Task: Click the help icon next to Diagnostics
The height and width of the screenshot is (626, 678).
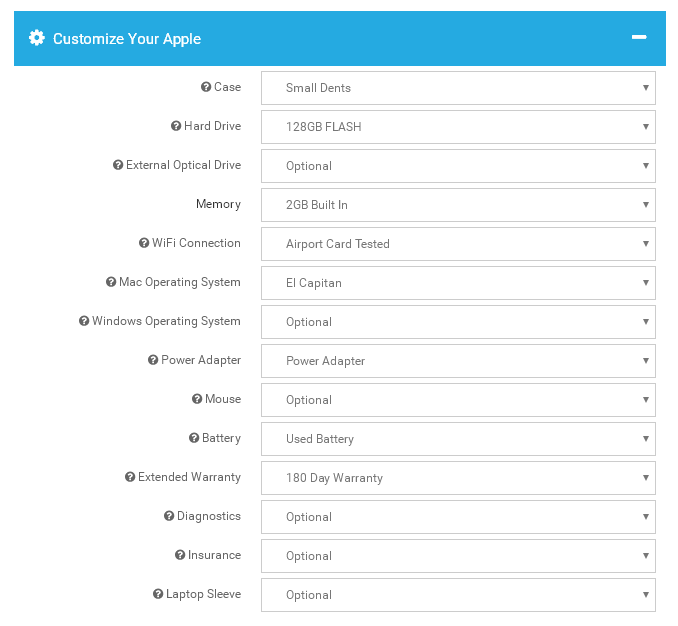Action: pyautogui.click(x=169, y=516)
